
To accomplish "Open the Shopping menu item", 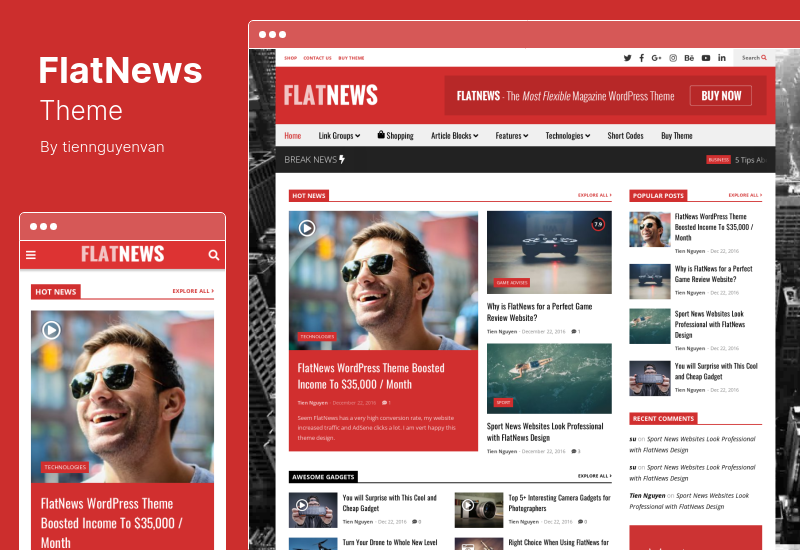I will [395, 136].
